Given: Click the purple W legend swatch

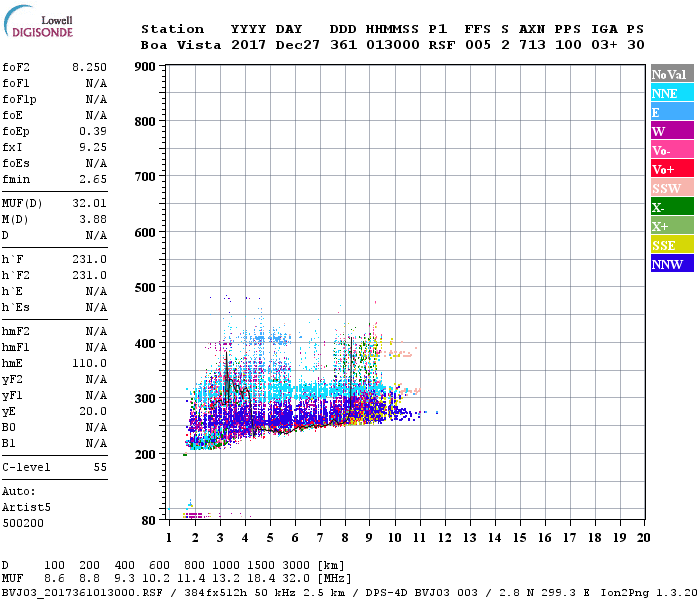Looking at the screenshot, I should click(672, 131).
